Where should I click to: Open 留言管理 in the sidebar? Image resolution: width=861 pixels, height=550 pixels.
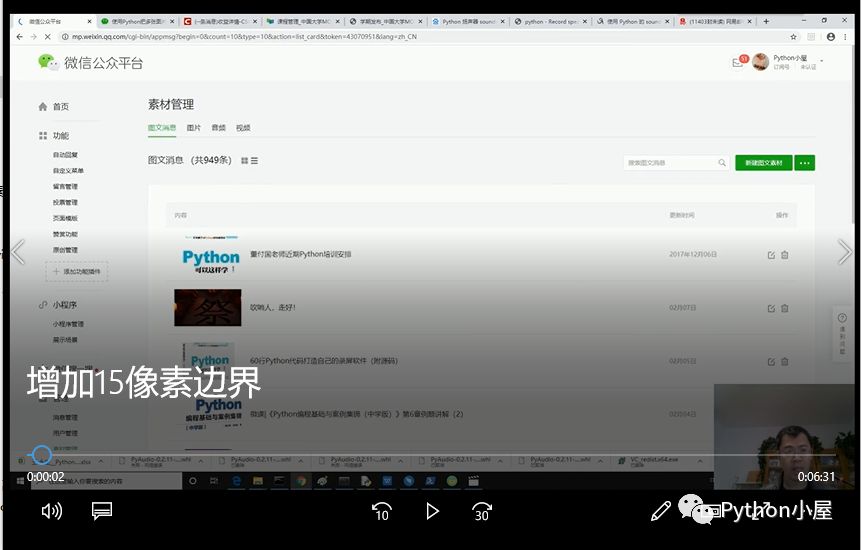(65, 187)
